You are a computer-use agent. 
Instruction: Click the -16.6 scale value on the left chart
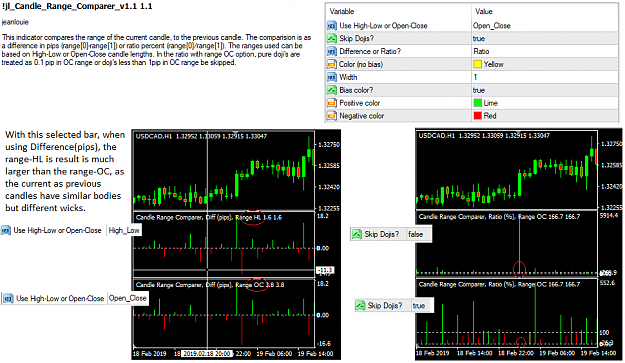pyautogui.click(x=324, y=343)
